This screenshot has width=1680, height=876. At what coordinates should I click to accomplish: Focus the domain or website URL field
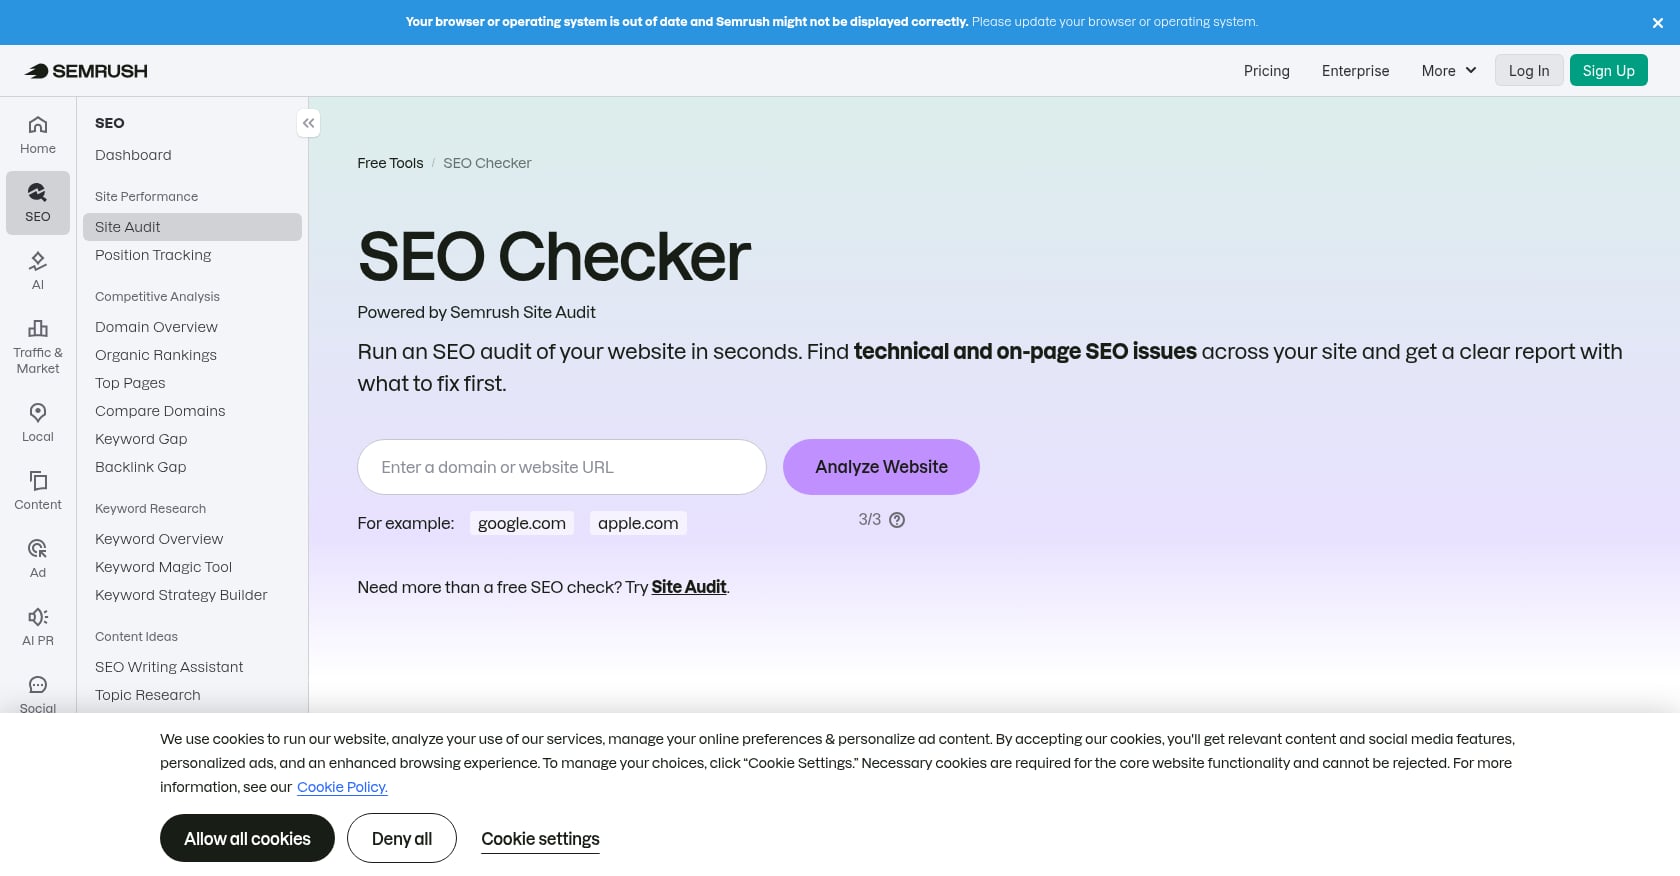pos(562,467)
